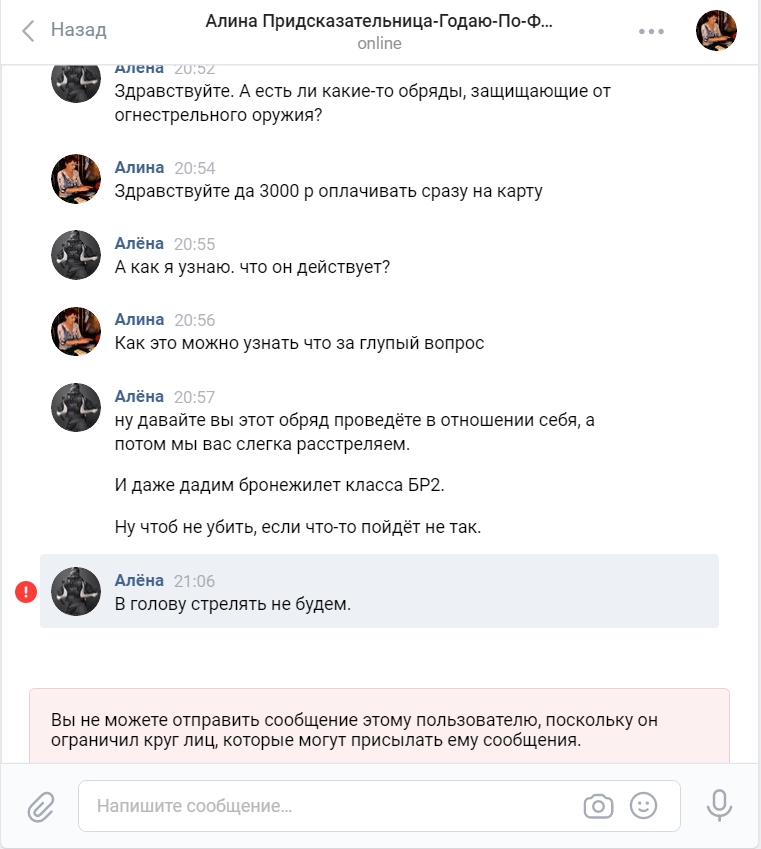Open the emoji smiley picker

pos(643,806)
